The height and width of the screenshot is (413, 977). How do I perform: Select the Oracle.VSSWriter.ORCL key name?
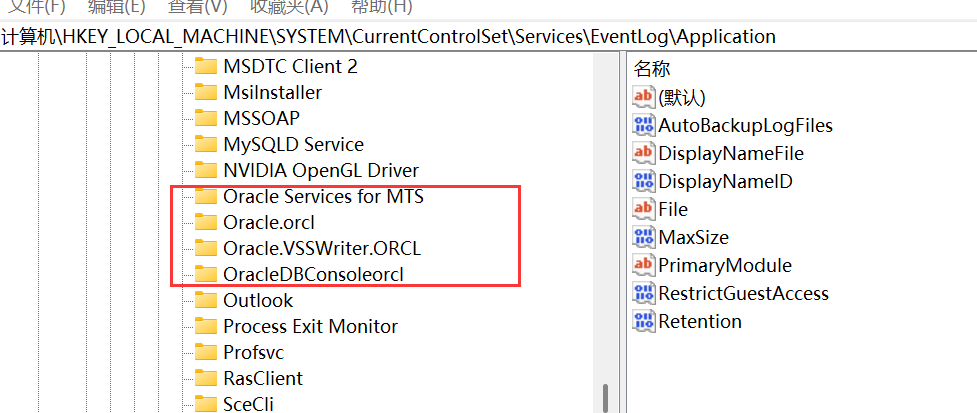click(x=322, y=248)
